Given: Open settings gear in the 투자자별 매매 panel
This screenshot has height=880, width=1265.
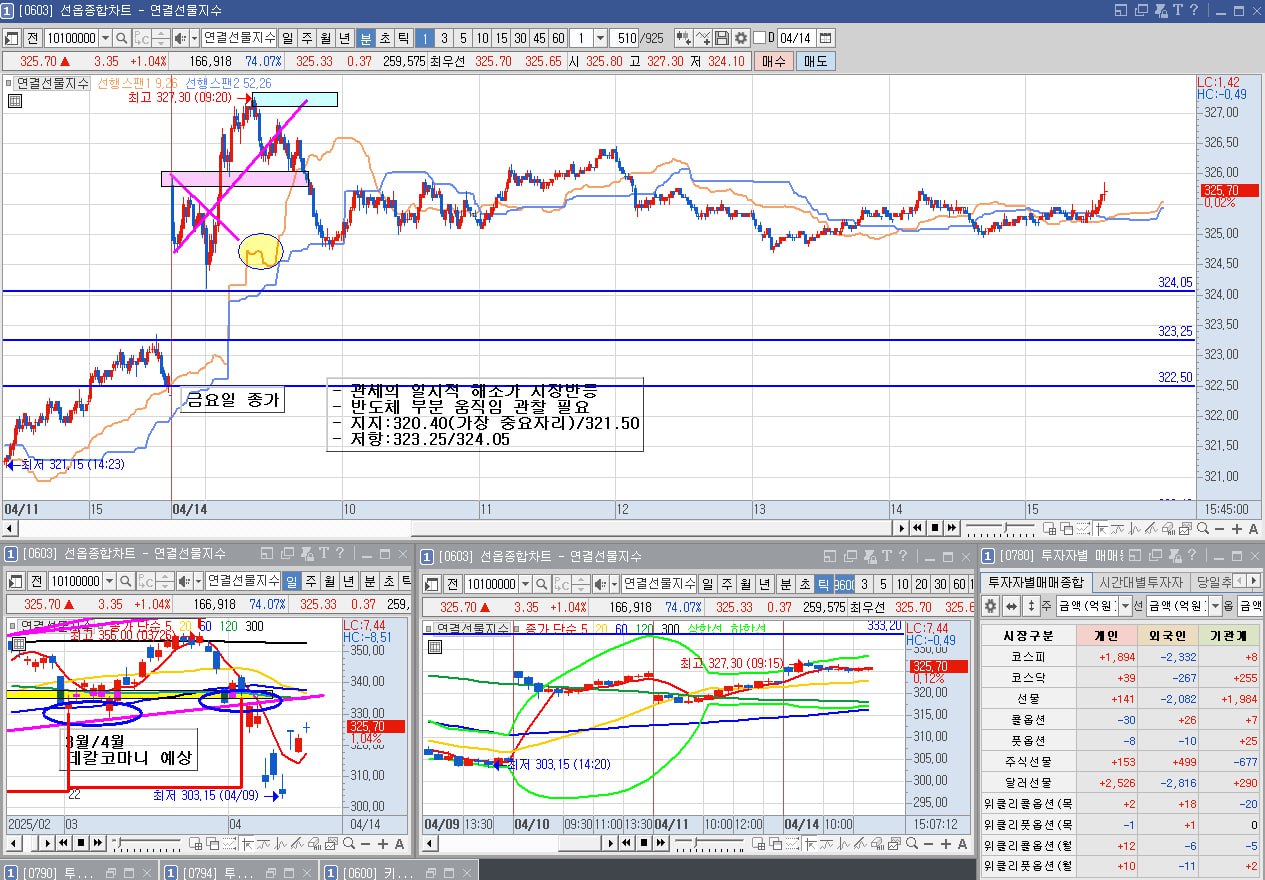Looking at the screenshot, I should pyautogui.click(x=991, y=606).
